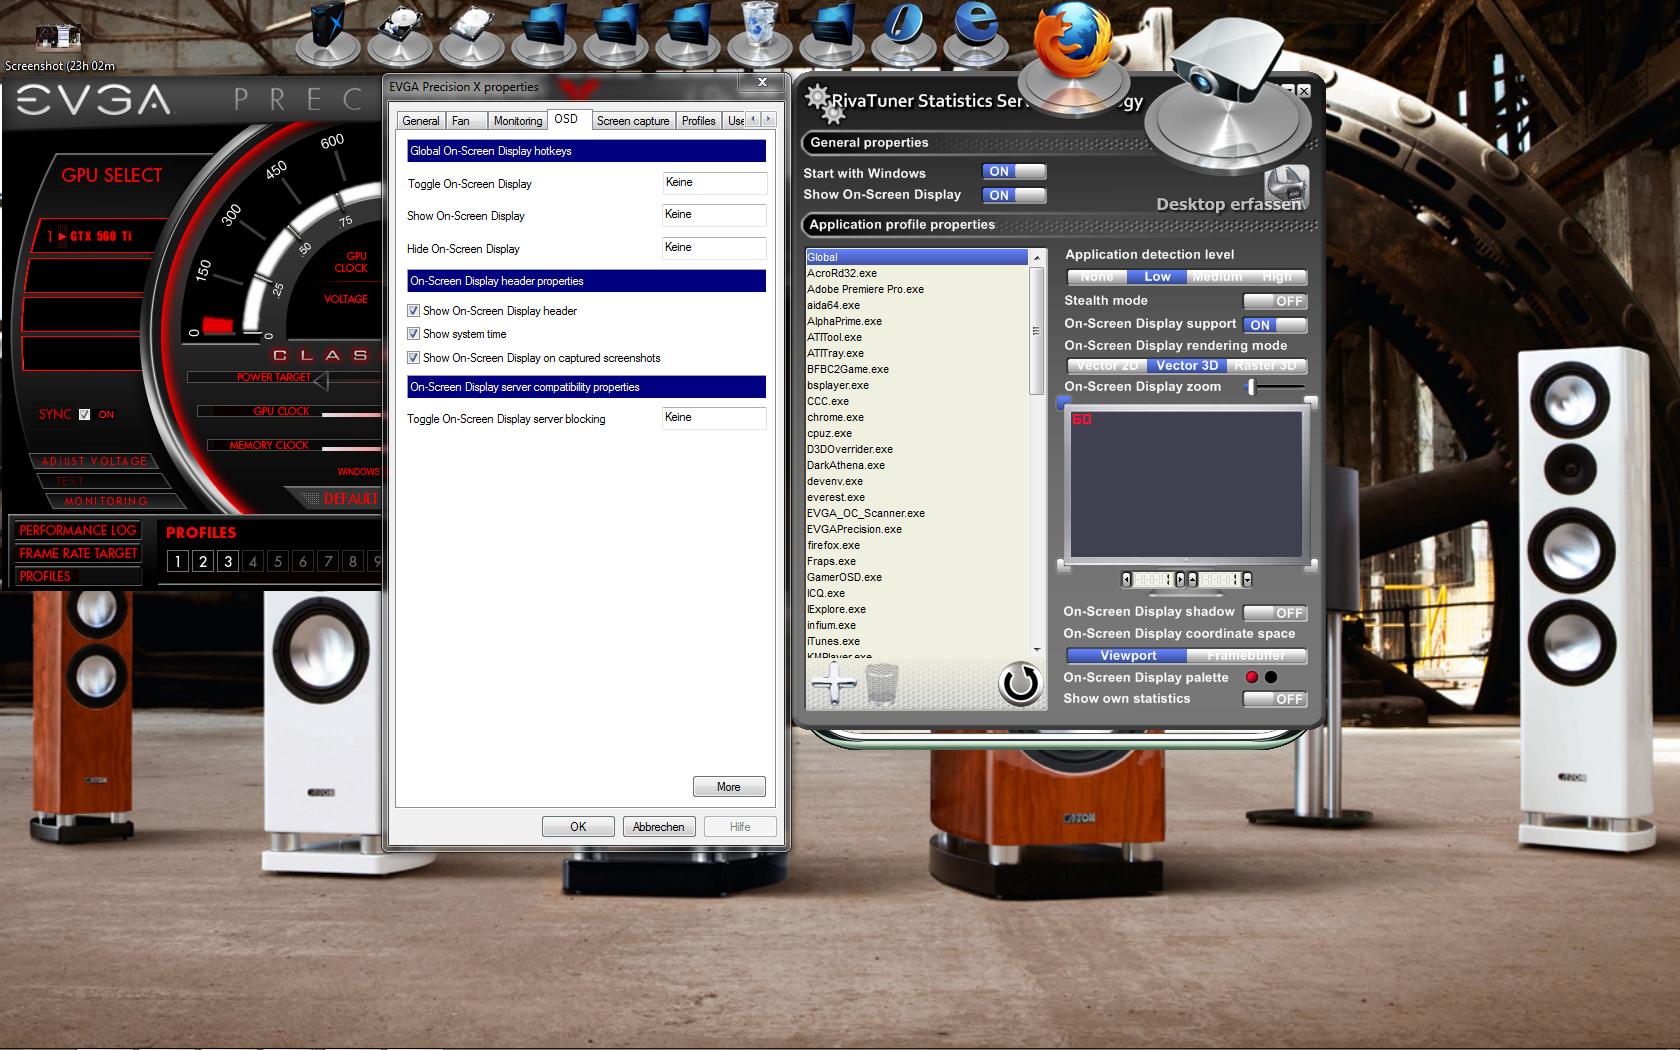Click the More button
This screenshot has height=1050, width=1680.
729,787
